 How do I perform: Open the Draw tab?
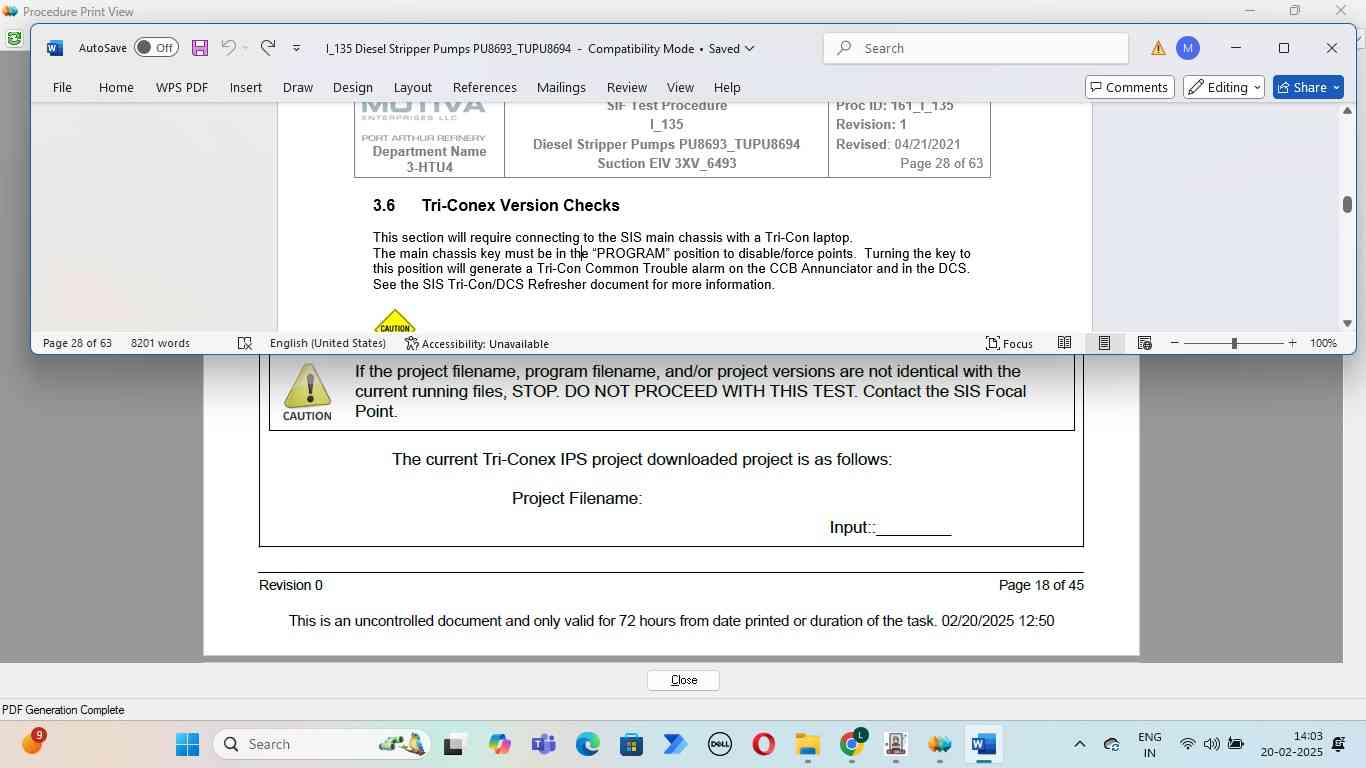298,87
